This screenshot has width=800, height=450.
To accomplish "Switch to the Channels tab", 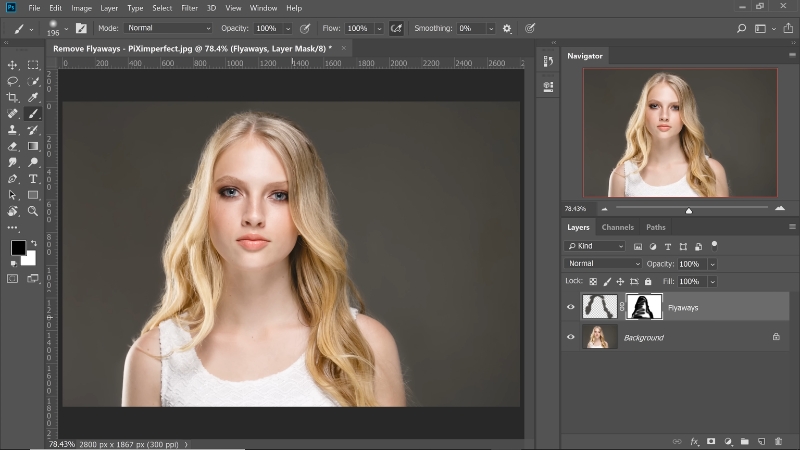I will (617, 227).
